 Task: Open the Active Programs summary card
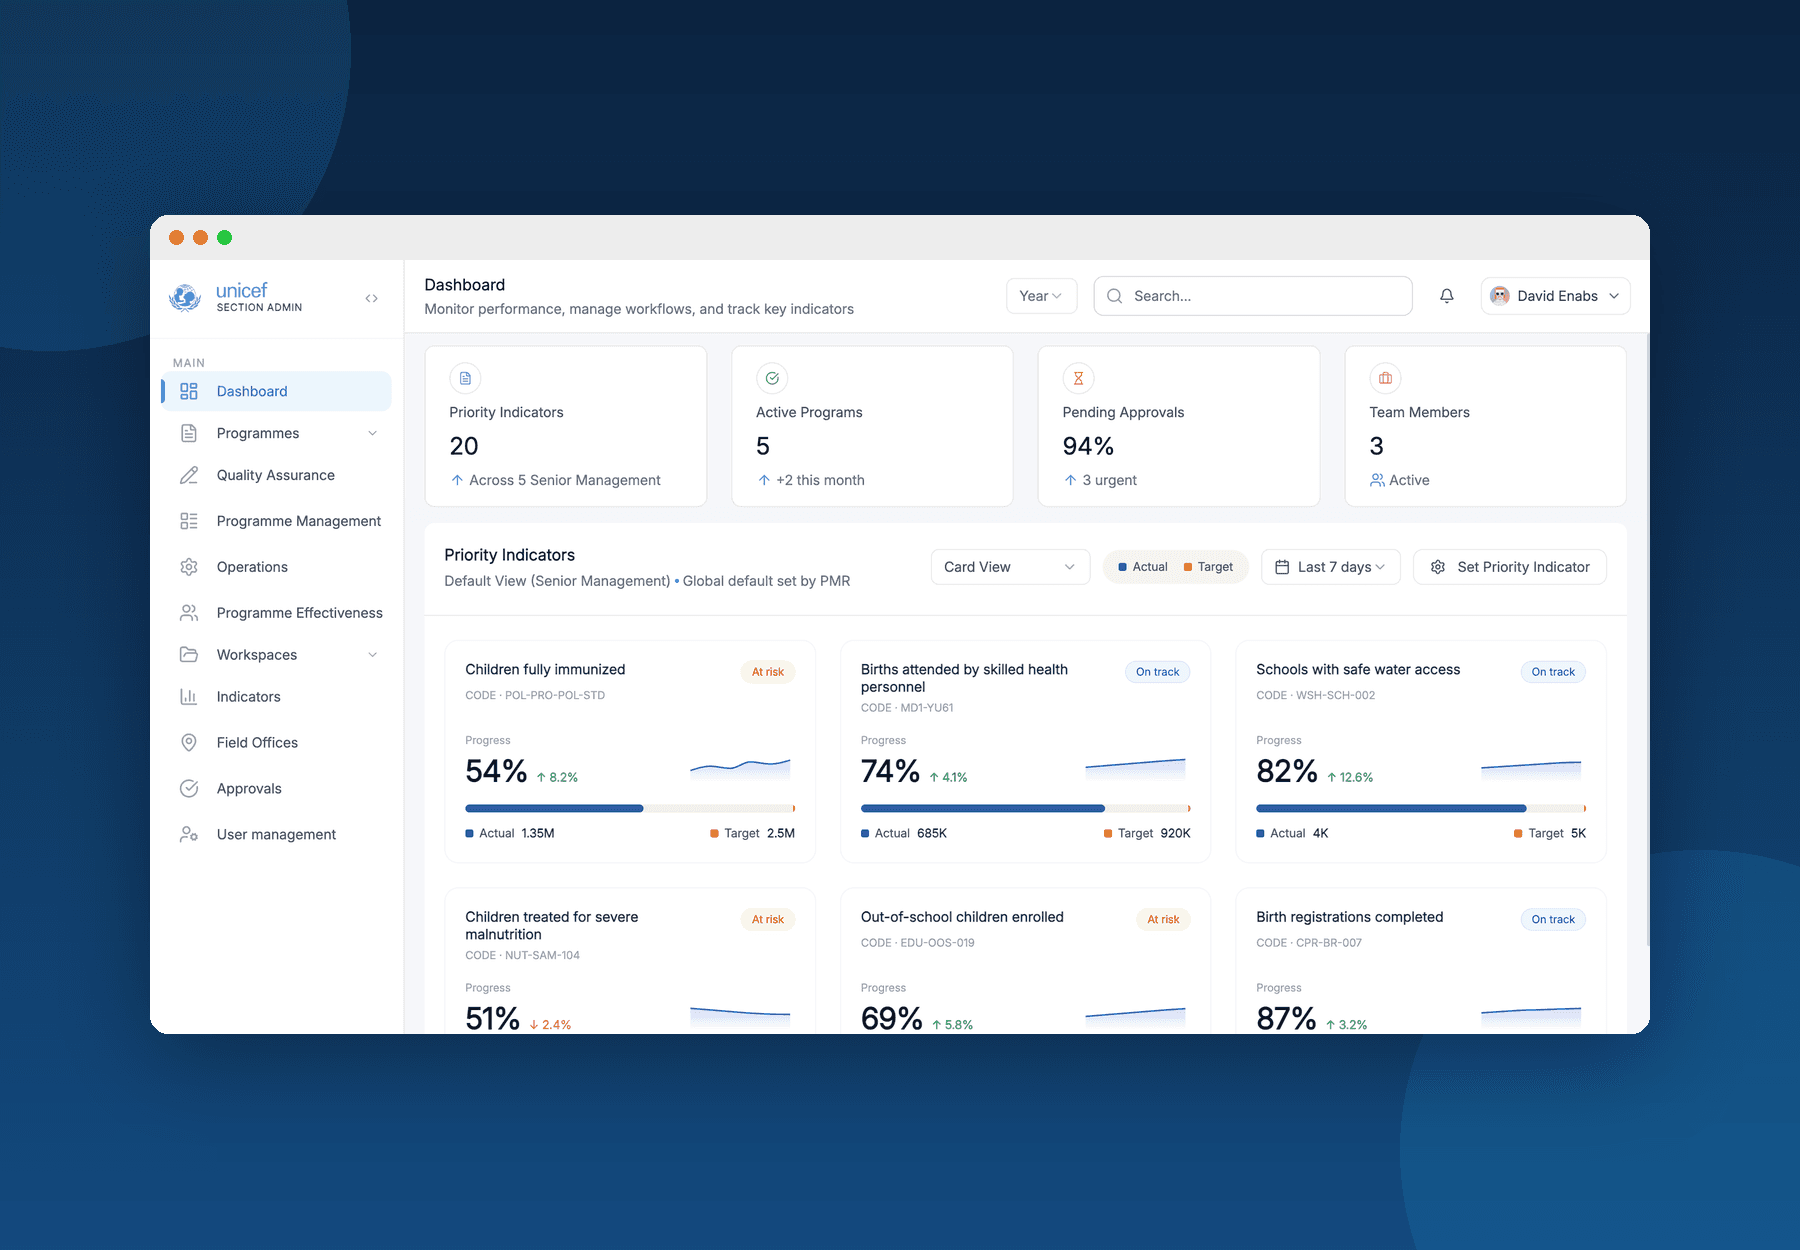(x=873, y=426)
